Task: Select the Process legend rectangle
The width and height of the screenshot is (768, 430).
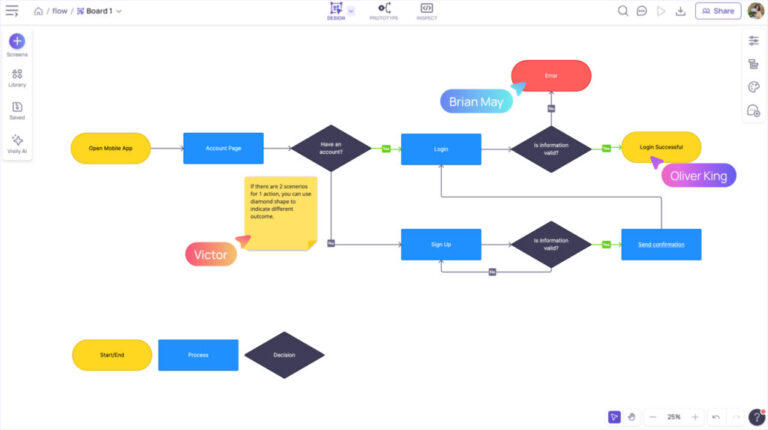Action: tap(198, 355)
